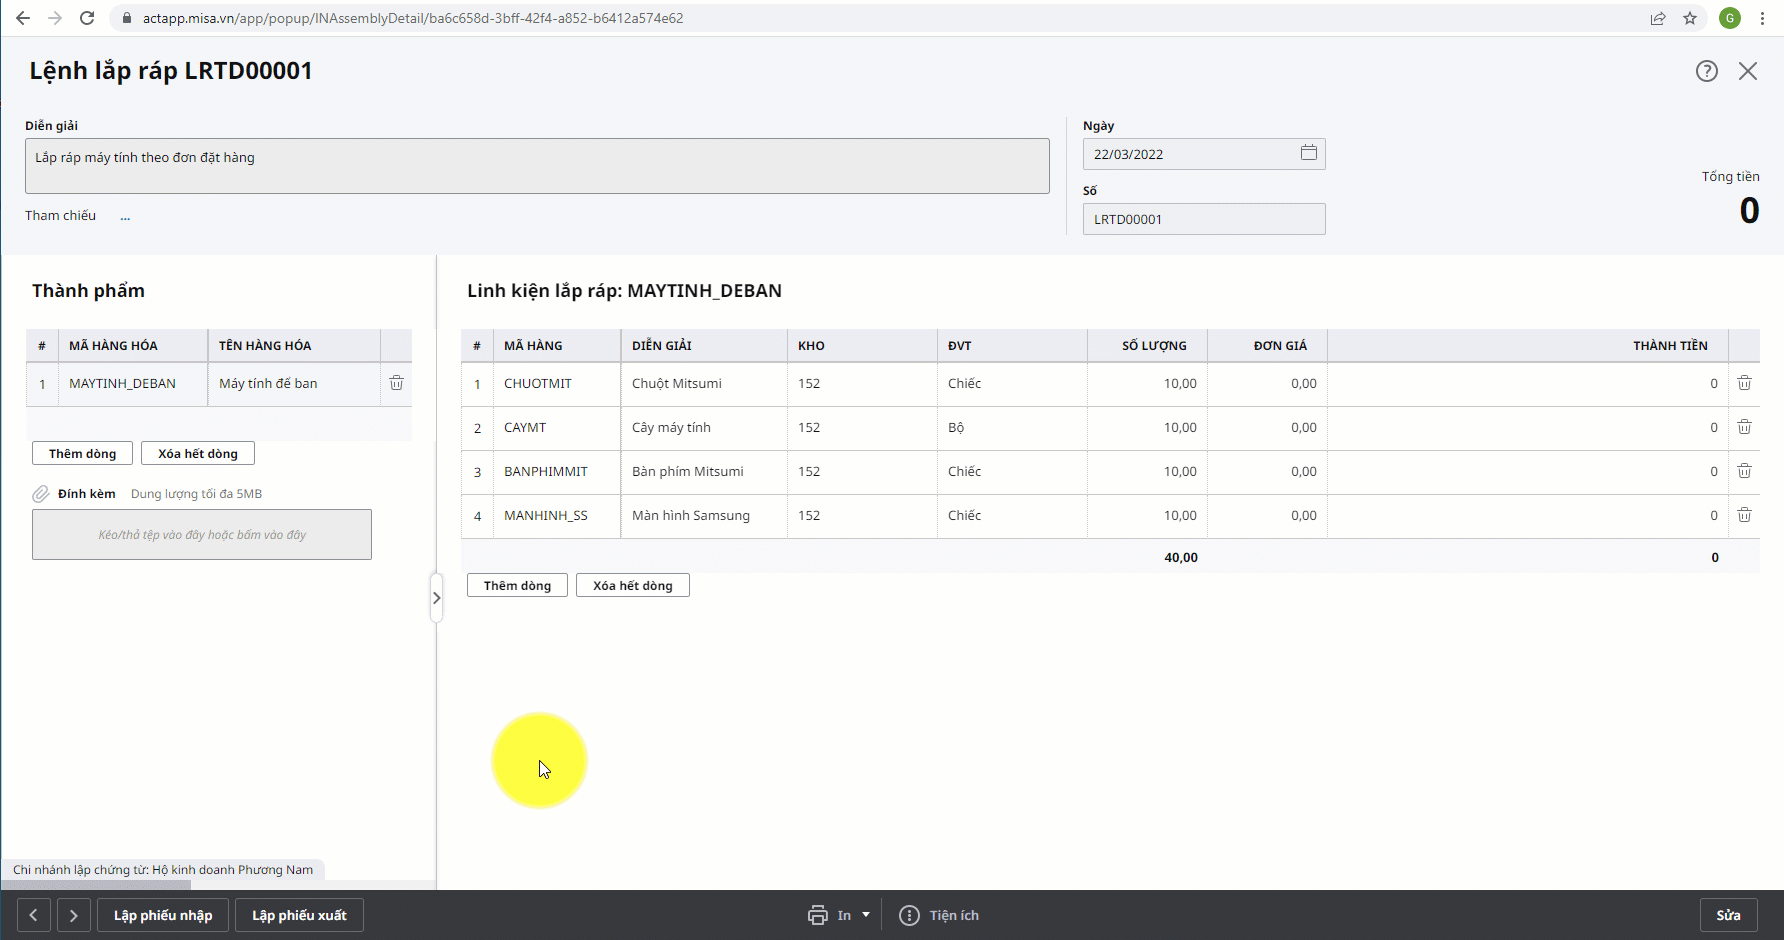Add row under Linh kiện lắp ráp table
1784x940 pixels.
pyautogui.click(x=518, y=585)
